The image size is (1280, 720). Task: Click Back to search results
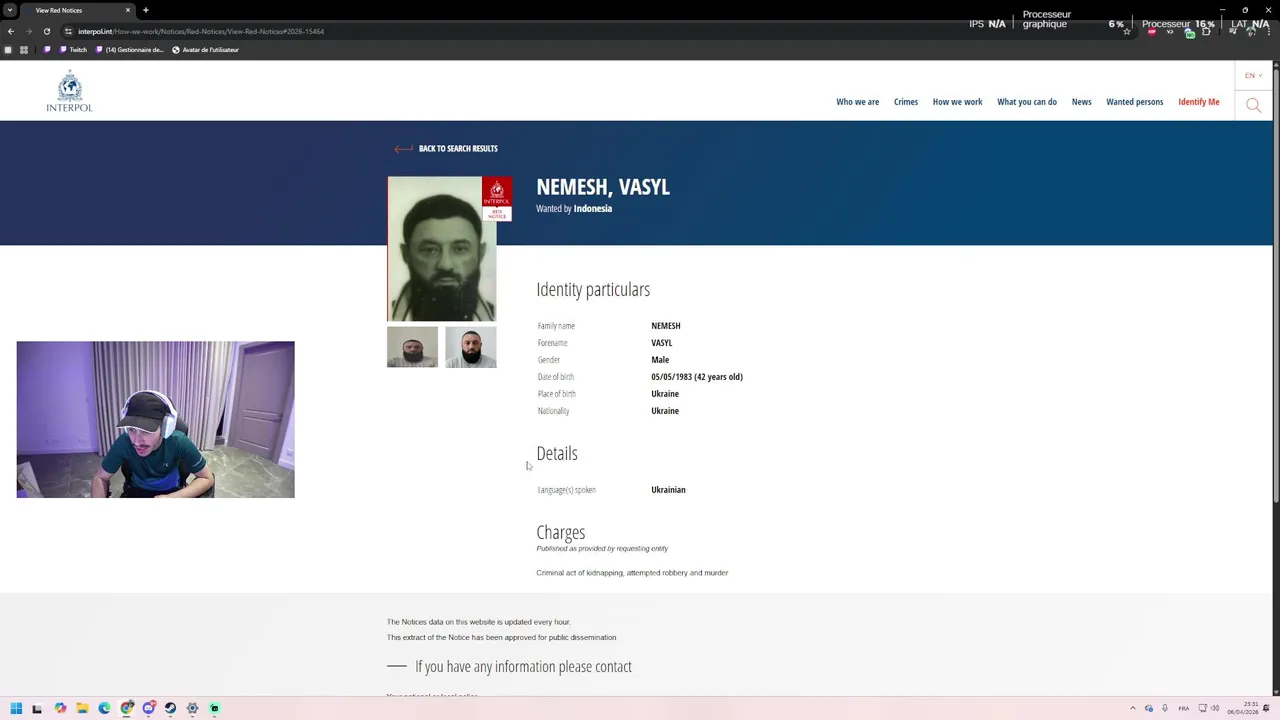coord(458,149)
